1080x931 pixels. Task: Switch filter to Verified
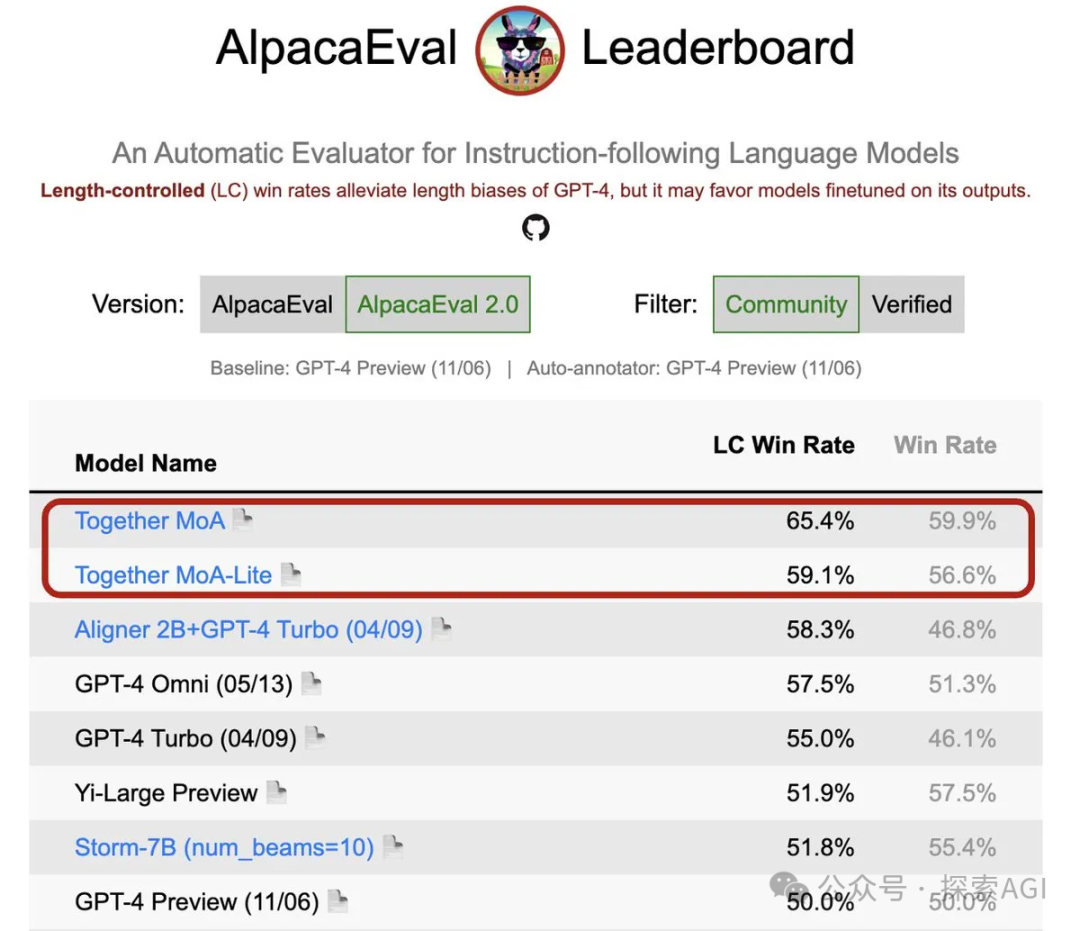pyautogui.click(x=912, y=304)
